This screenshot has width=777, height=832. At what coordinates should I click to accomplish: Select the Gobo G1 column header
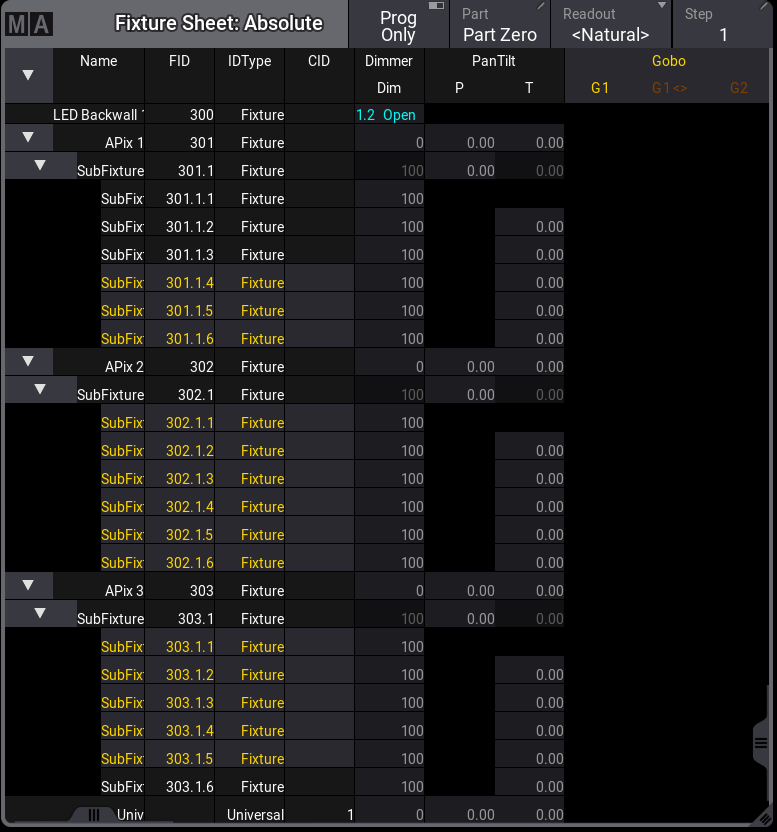pos(600,88)
